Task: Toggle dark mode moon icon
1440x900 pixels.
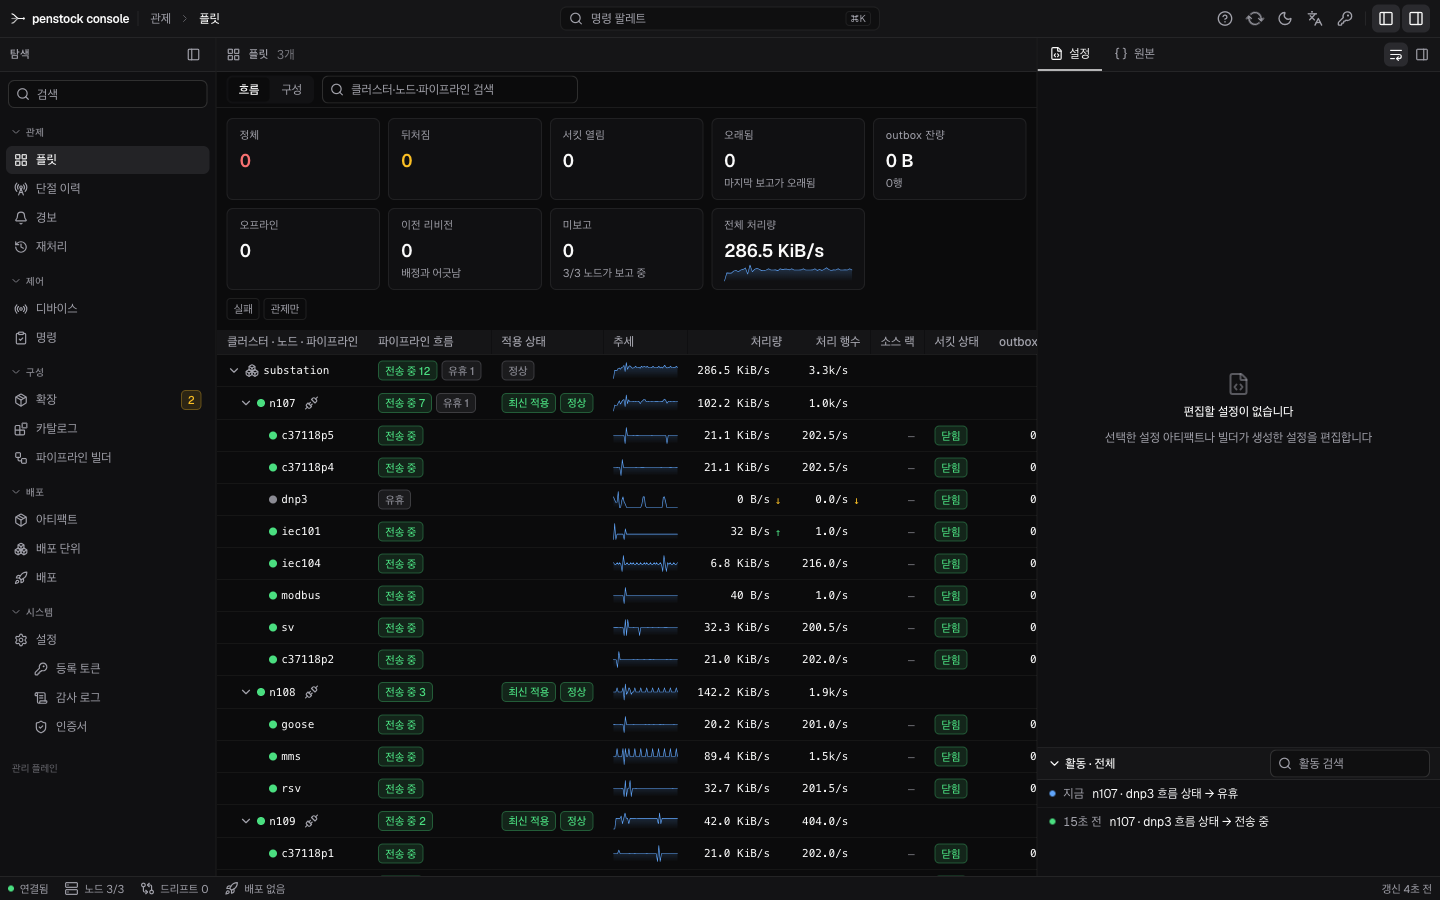Action: (x=1285, y=19)
